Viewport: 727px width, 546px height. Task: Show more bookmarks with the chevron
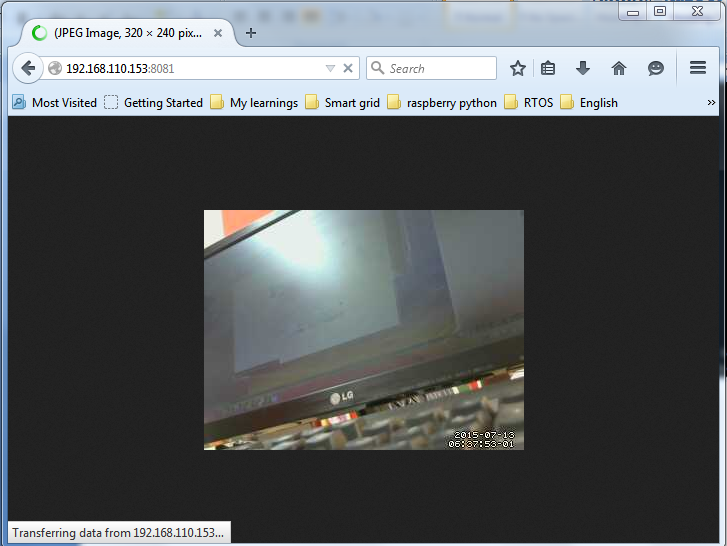coord(711,102)
